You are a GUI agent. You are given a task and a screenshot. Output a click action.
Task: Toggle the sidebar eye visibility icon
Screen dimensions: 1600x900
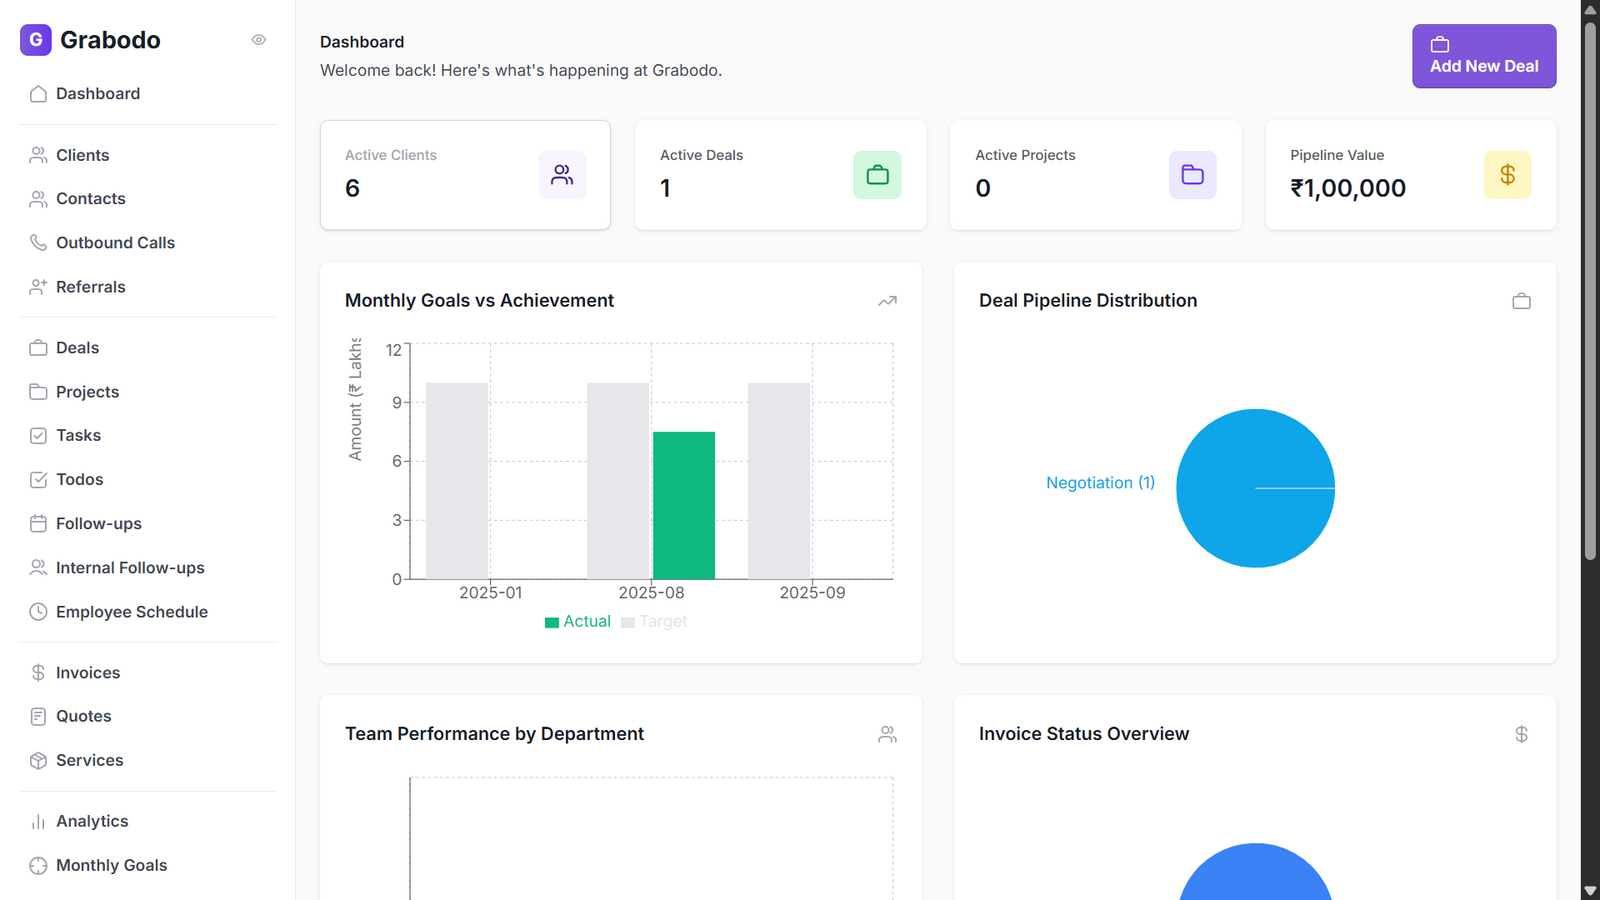[259, 40]
